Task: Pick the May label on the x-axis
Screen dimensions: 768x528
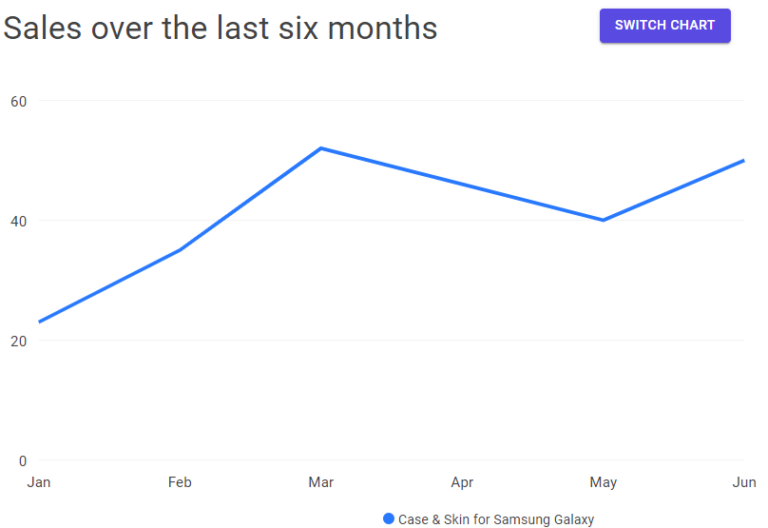Action: [x=603, y=483]
